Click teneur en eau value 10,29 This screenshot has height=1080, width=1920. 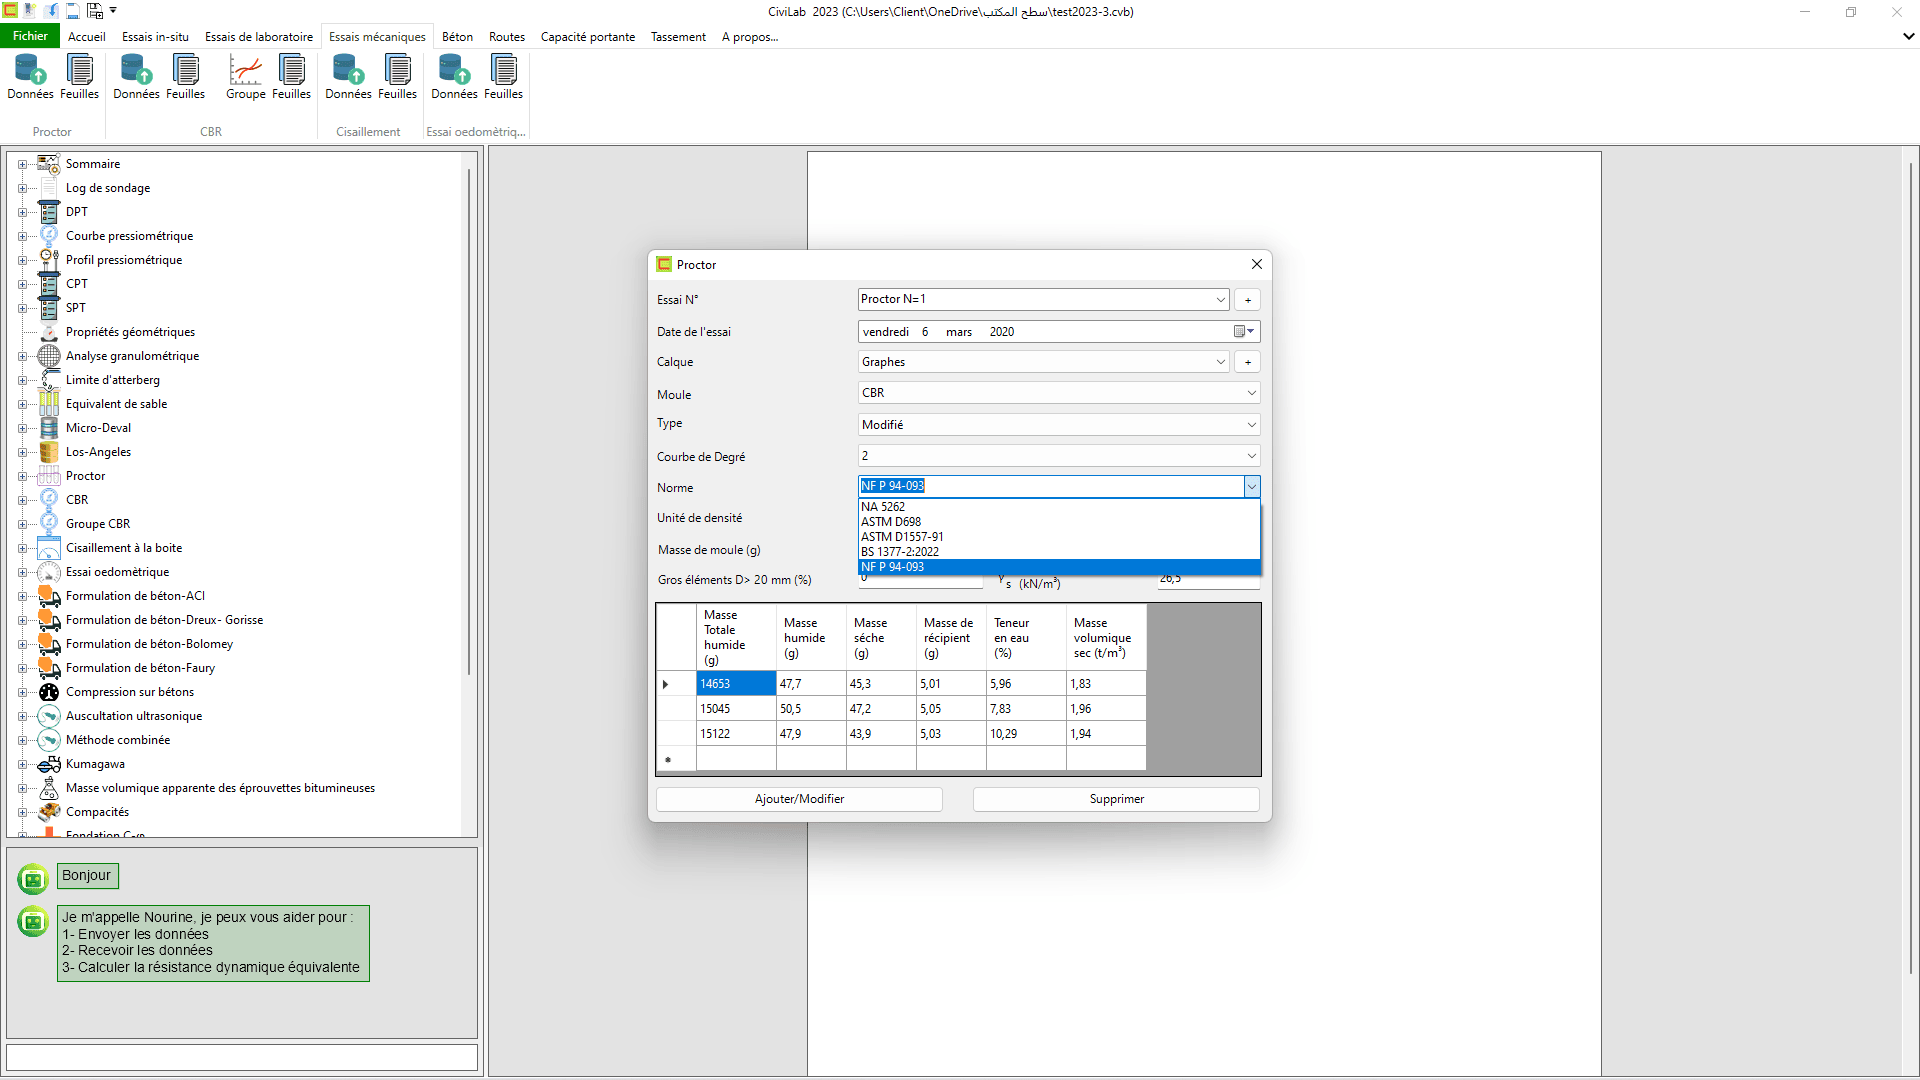coord(1026,734)
